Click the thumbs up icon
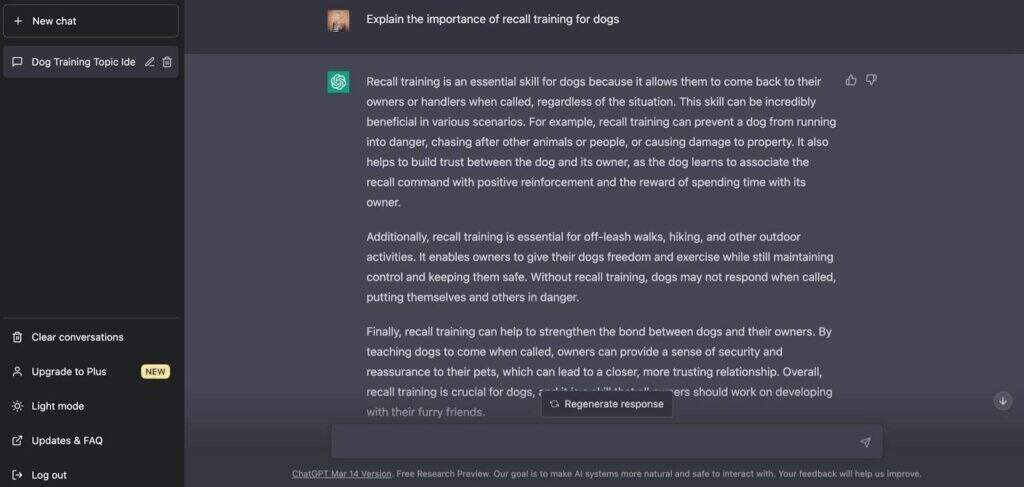This screenshot has width=1024, height=487. click(x=851, y=80)
